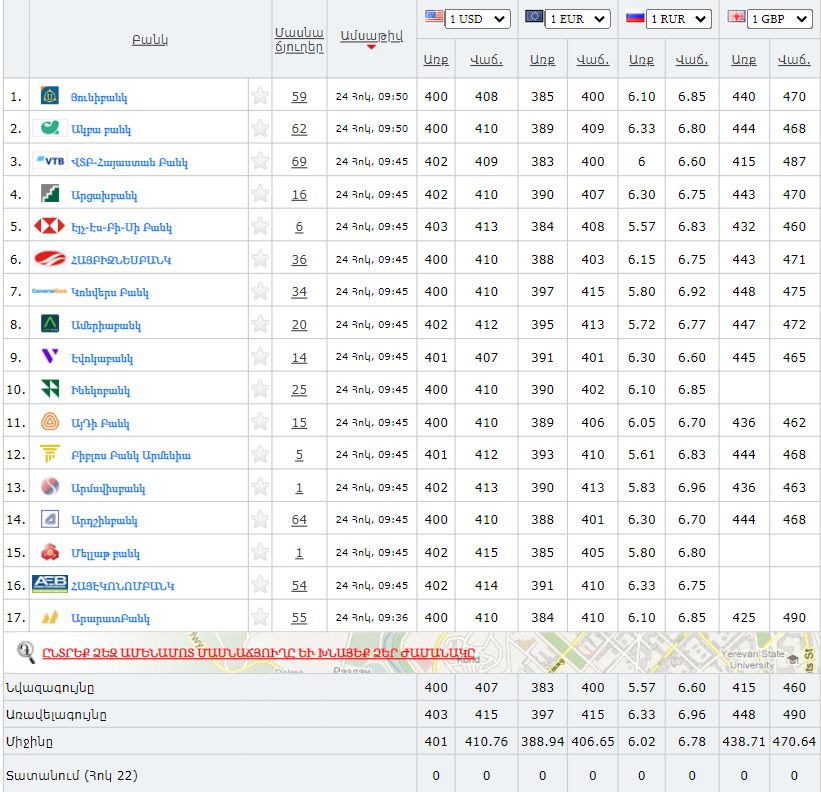Sort by the Ամսաթիվ date header

pos(371,36)
